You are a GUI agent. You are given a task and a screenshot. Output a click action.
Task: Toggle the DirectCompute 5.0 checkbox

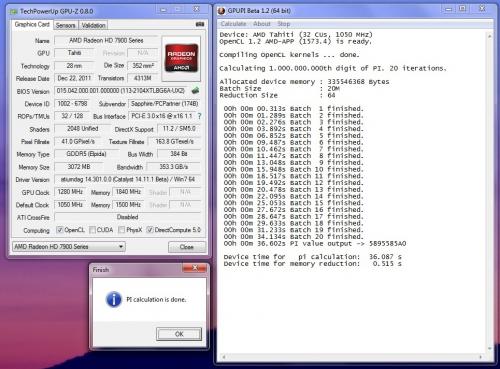click(150, 230)
